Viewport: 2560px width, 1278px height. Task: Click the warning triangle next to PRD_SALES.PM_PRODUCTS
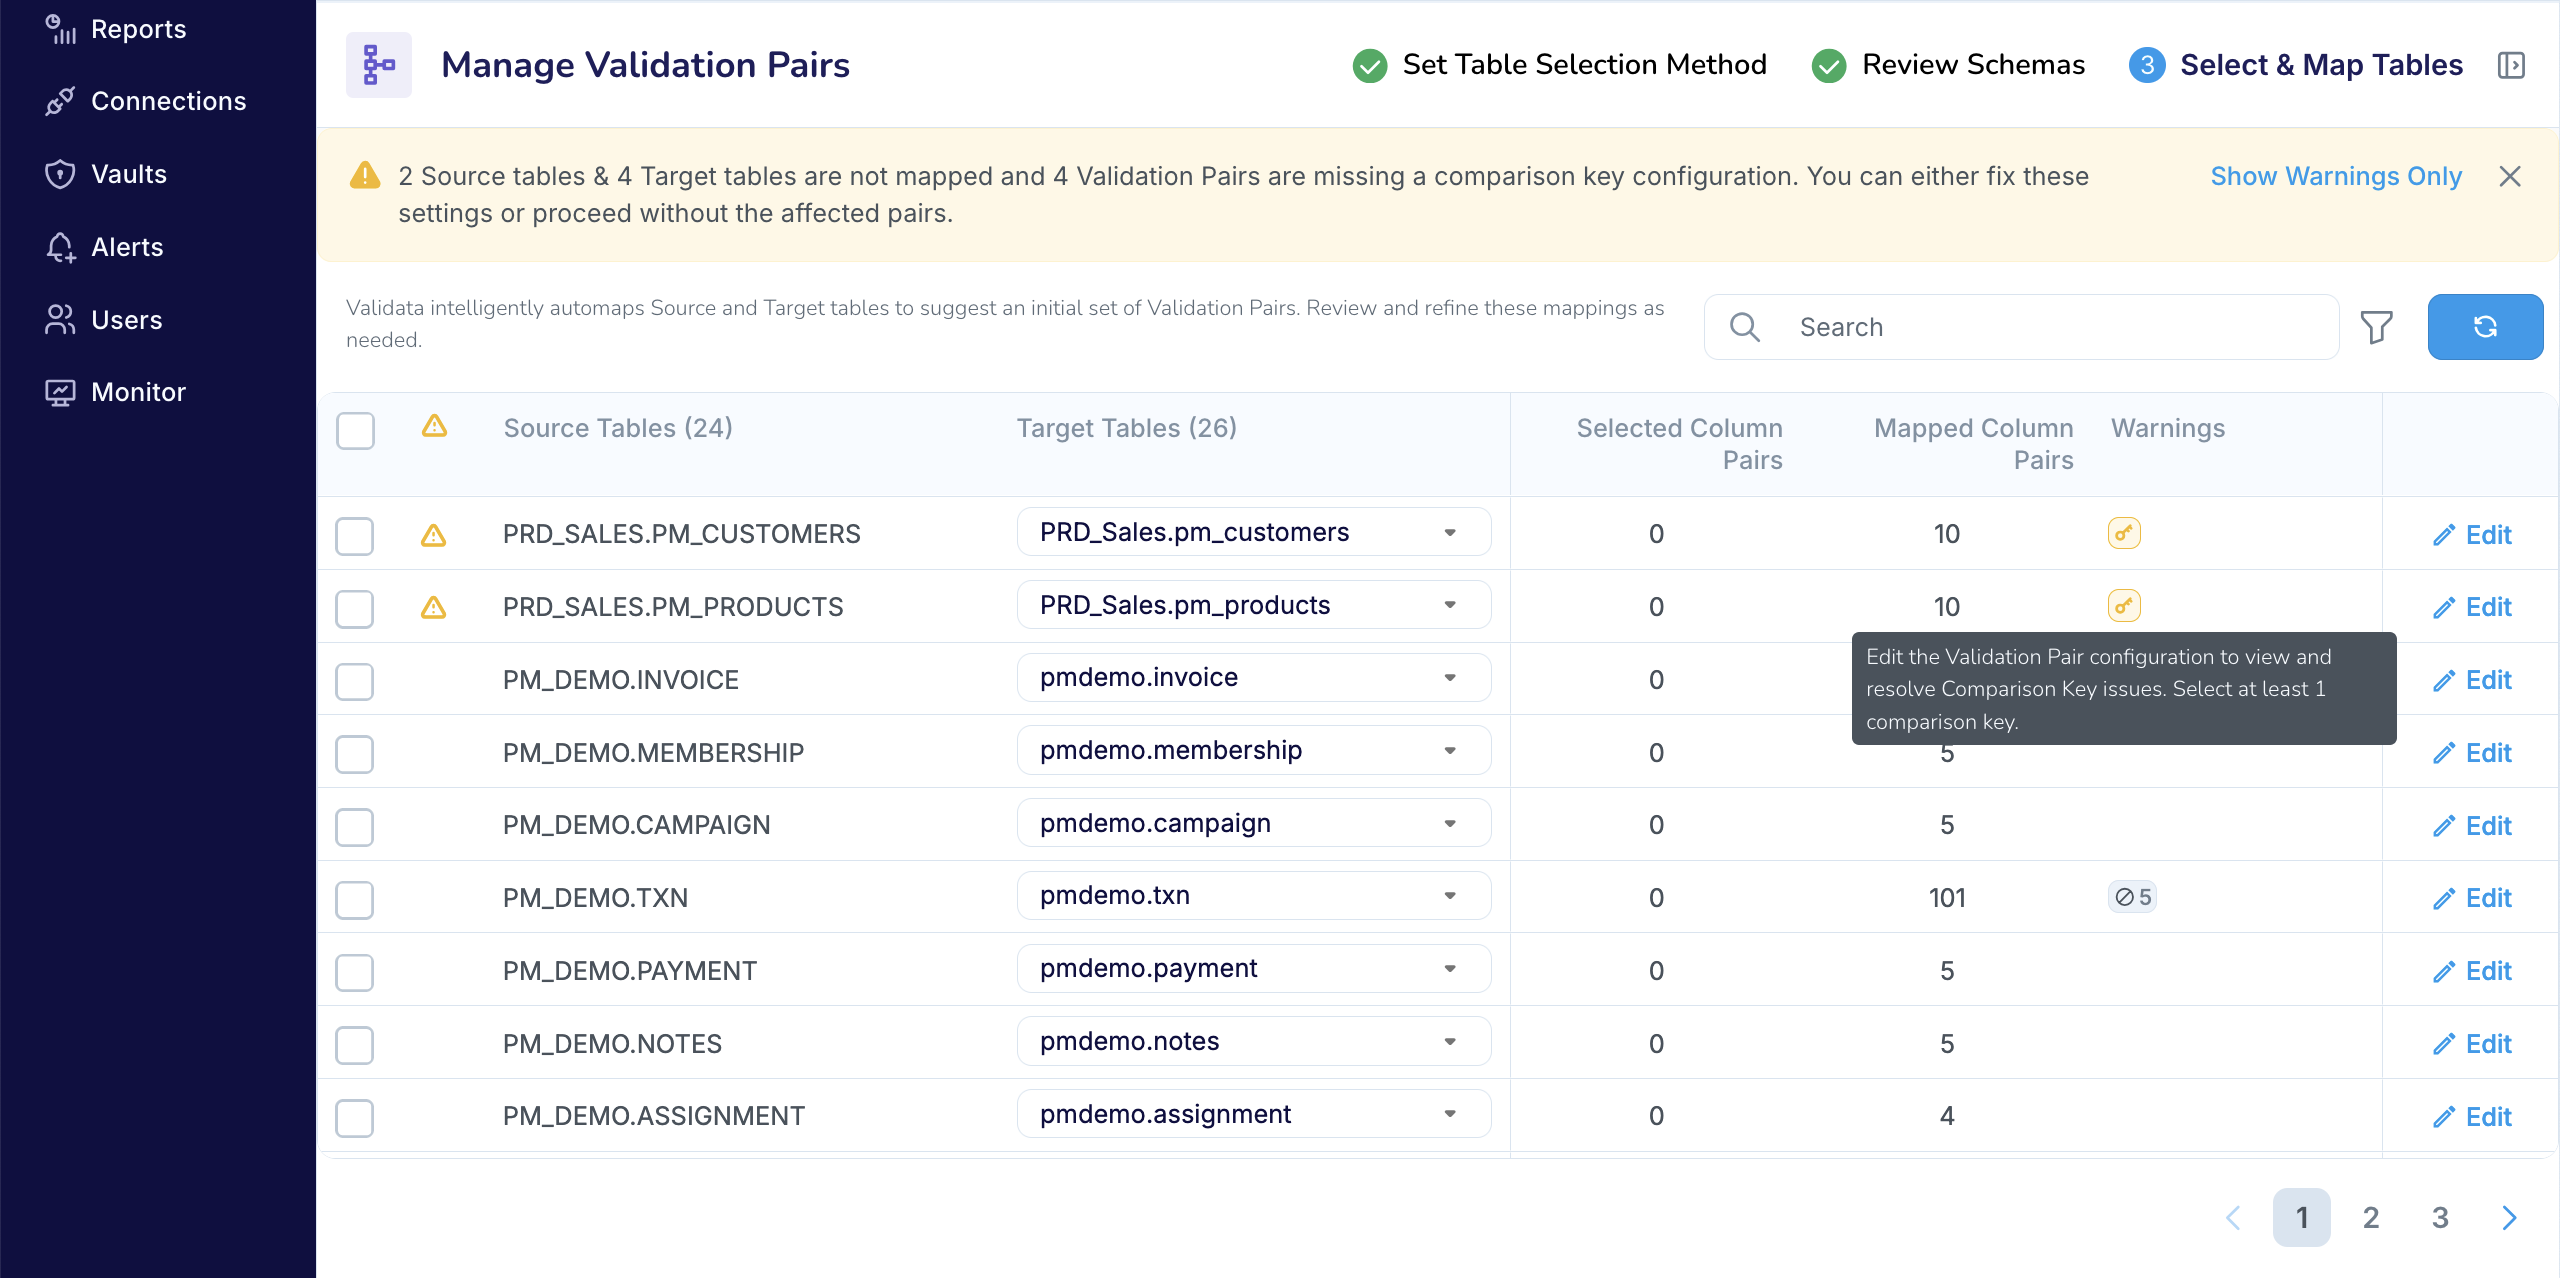[434, 606]
